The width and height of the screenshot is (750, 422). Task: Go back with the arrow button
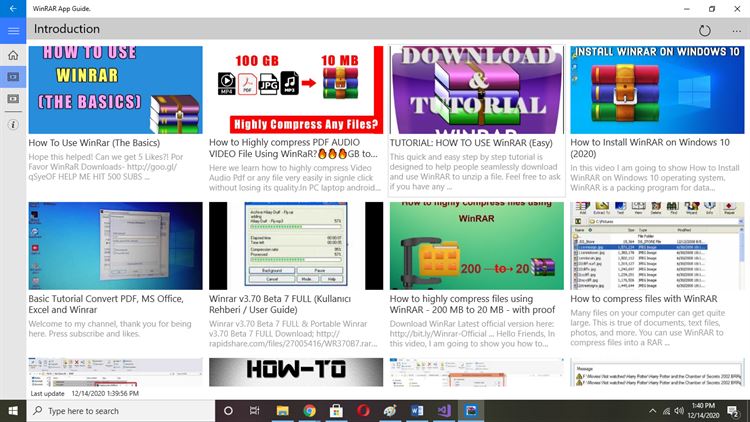pyautogui.click(x=13, y=9)
